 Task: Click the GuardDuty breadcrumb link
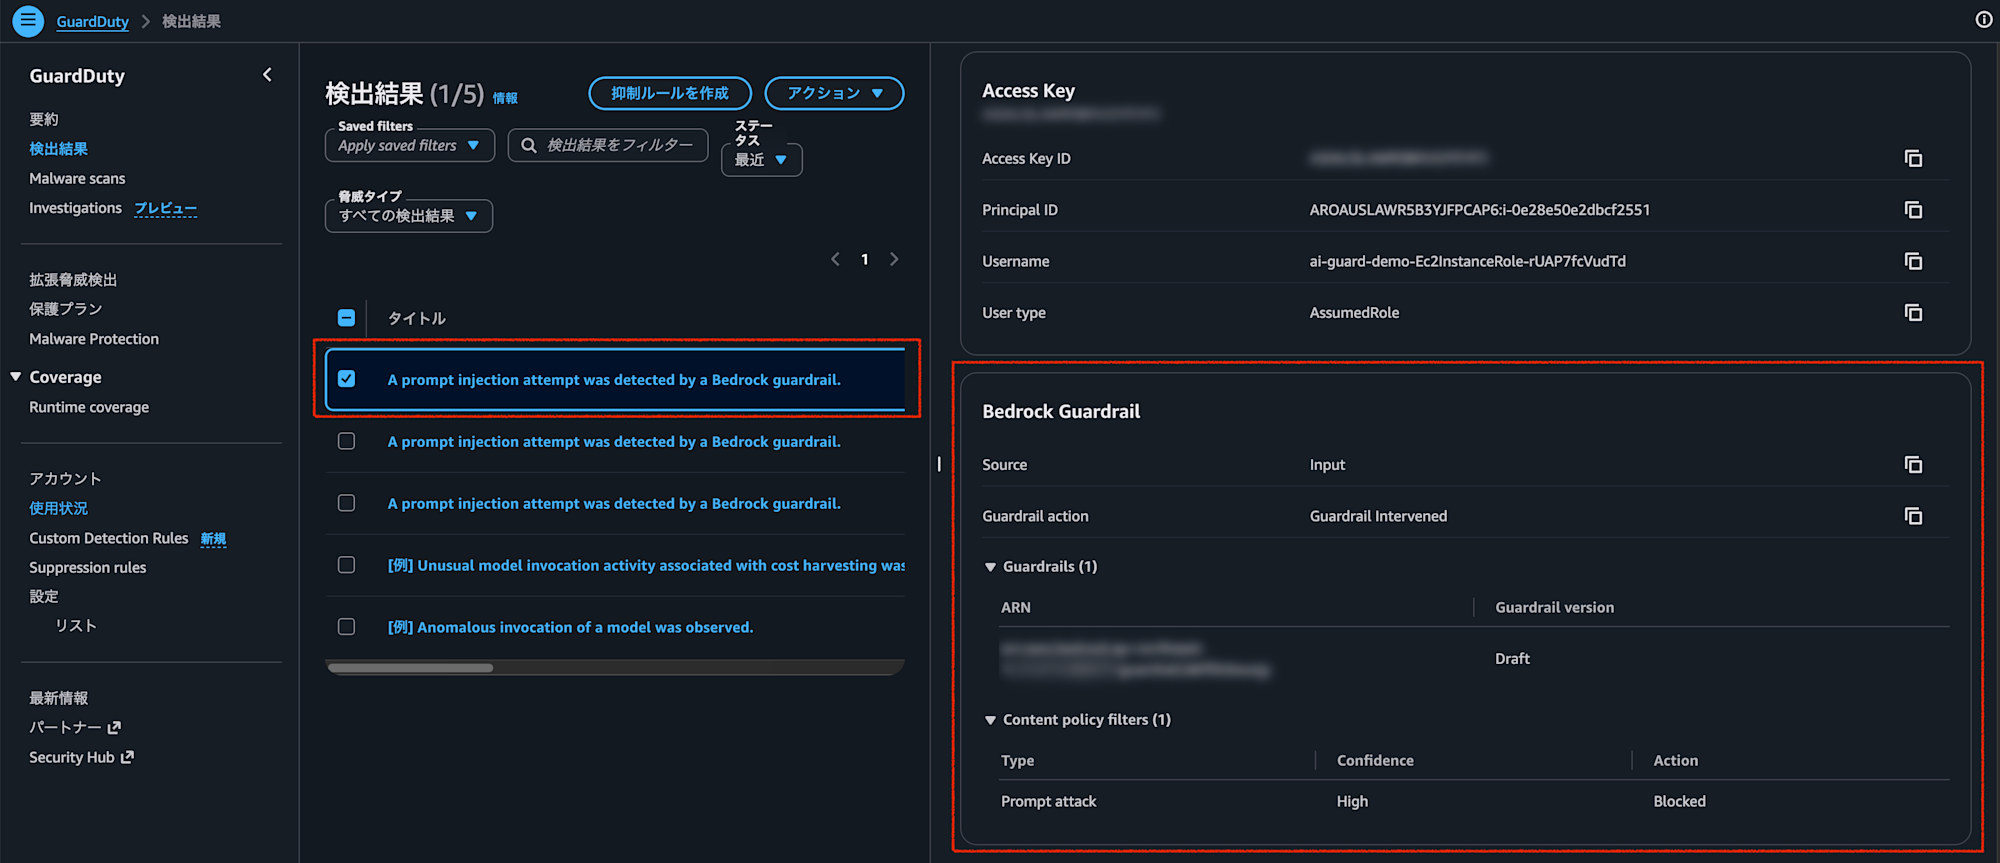tap(93, 21)
